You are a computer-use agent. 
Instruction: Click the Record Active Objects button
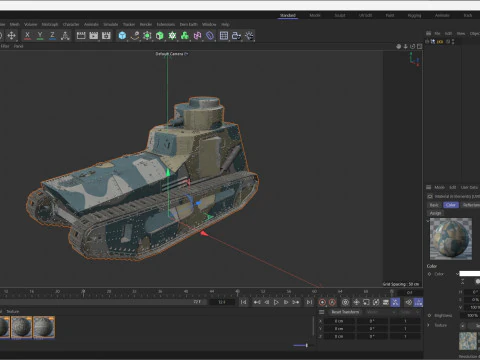tap(322, 302)
